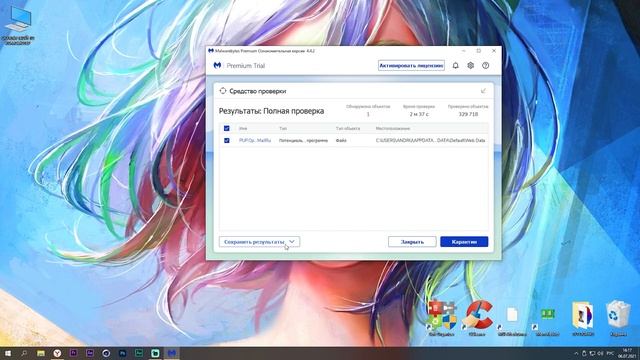Open the taskbar clock and date
The image size is (640, 360).
pos(627,353)
